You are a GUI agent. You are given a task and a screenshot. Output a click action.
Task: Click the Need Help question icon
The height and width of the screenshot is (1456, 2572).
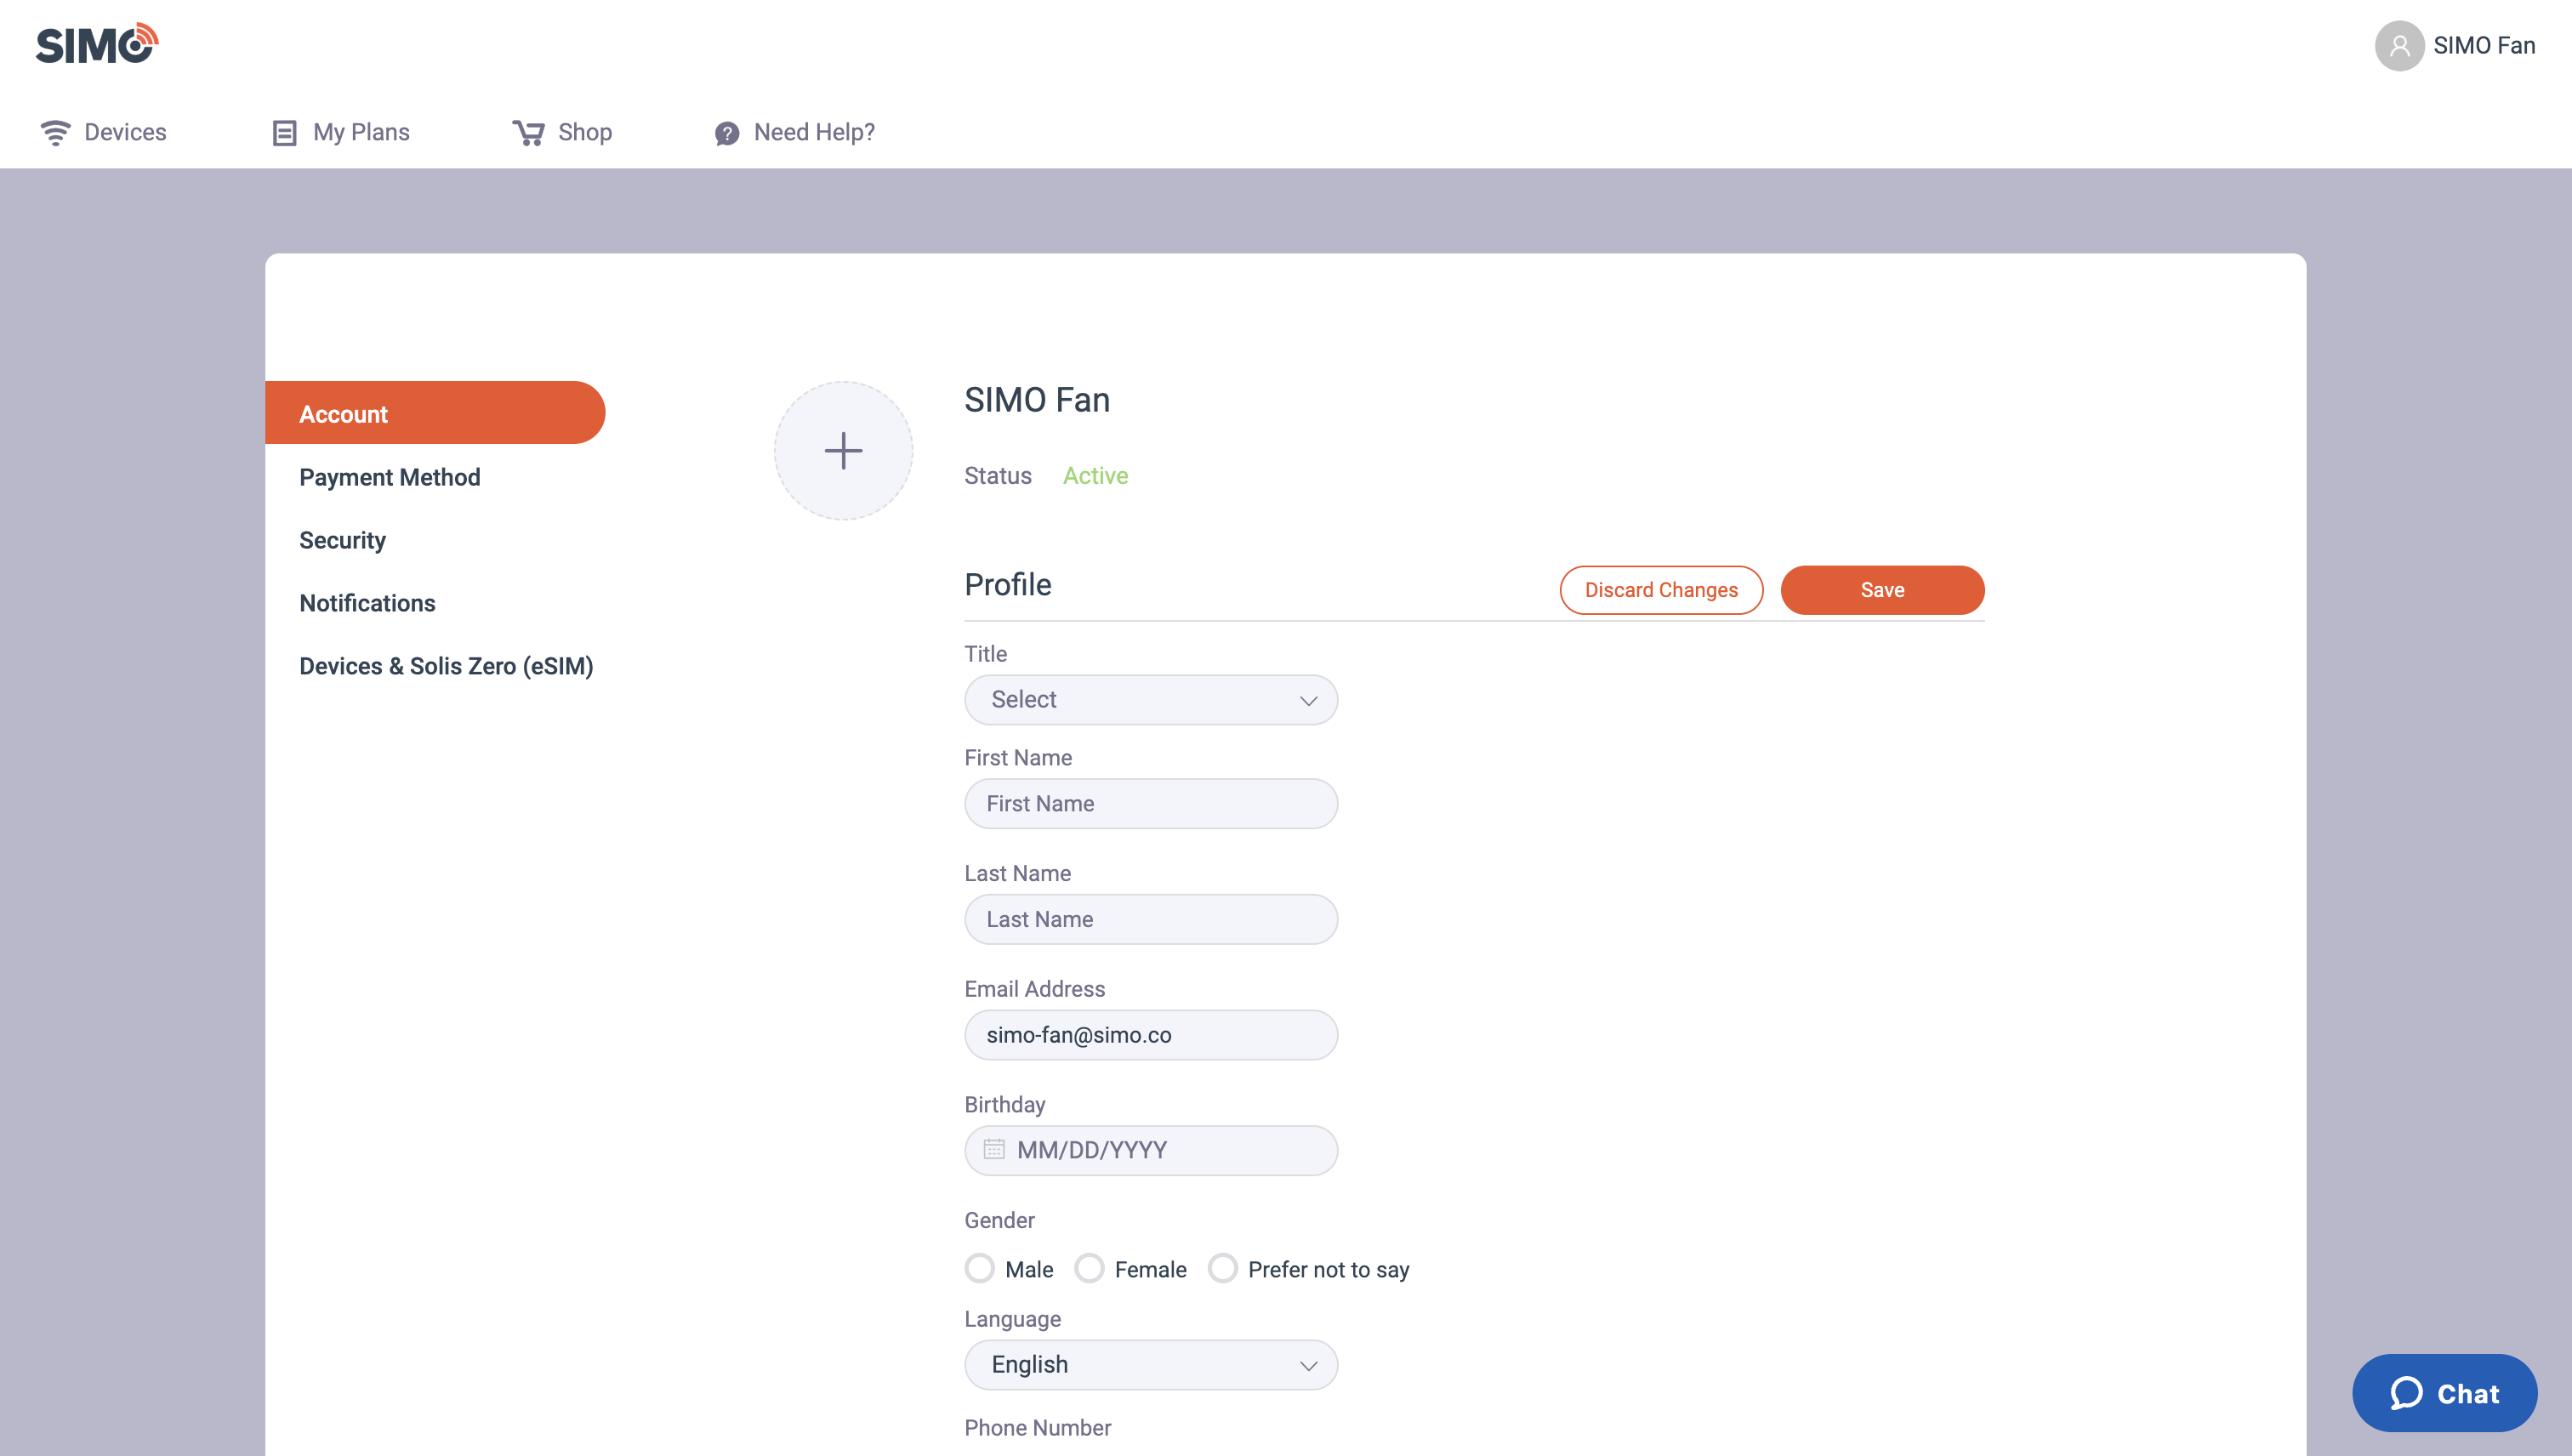tap(727, 133)
